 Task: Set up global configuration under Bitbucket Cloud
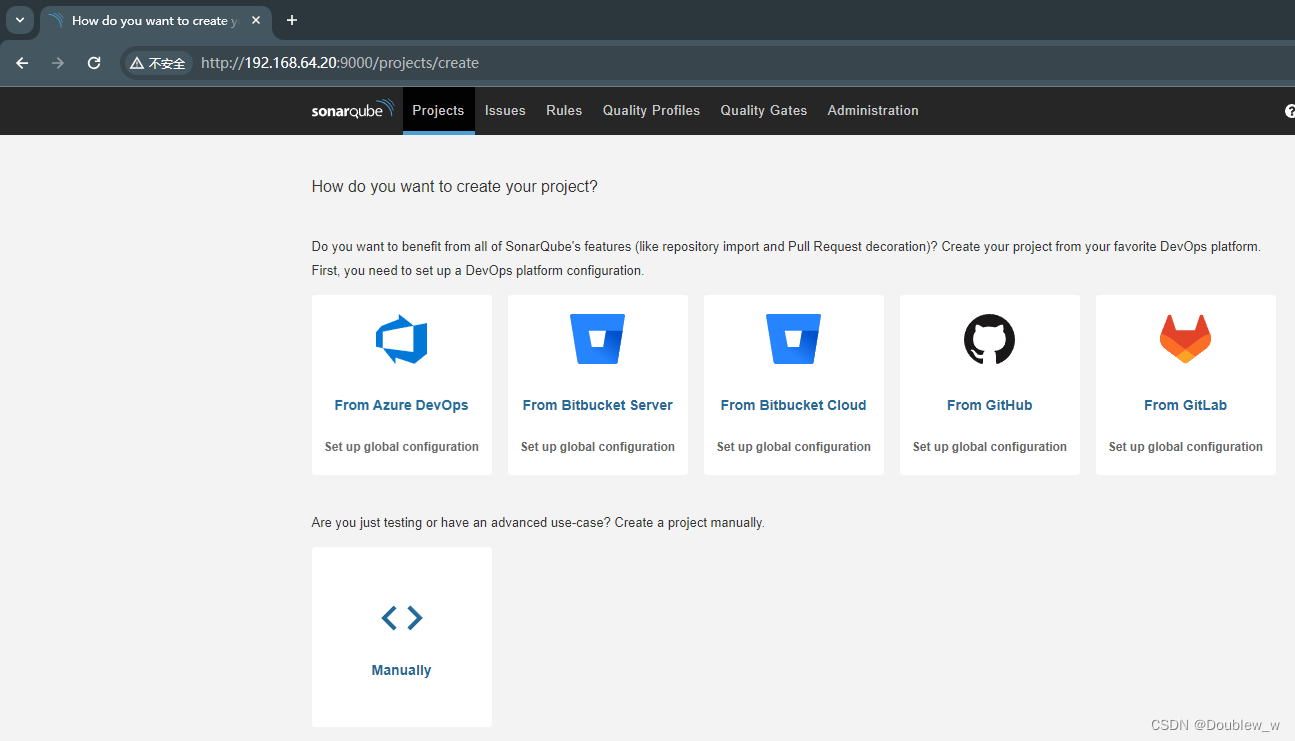click(794, 447)
